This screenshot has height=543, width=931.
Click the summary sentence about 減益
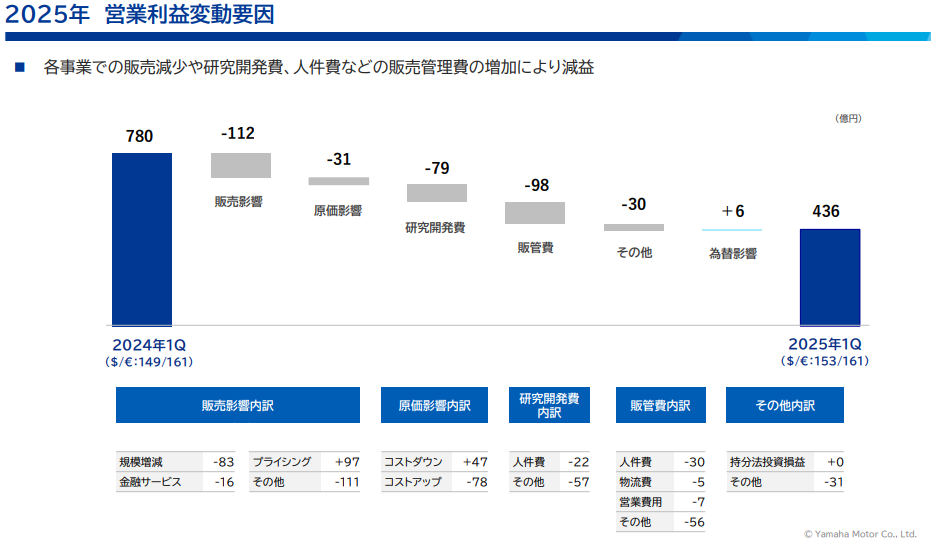click(318, 67)
